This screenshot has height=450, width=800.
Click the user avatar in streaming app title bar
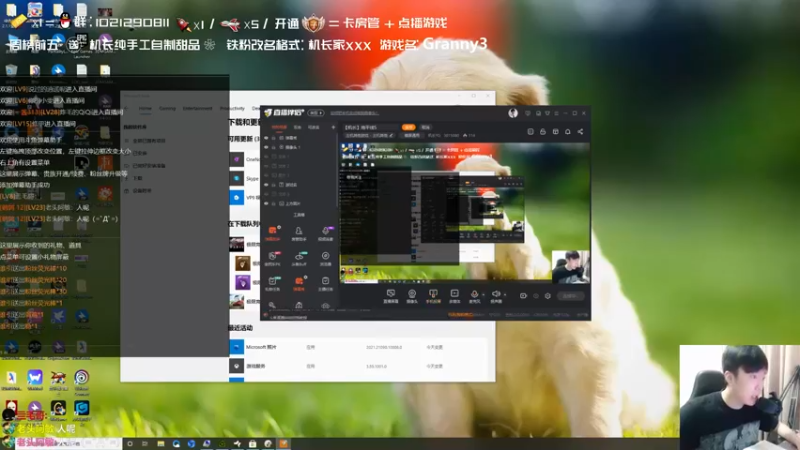pyautogui.click(x=513, y=113)
